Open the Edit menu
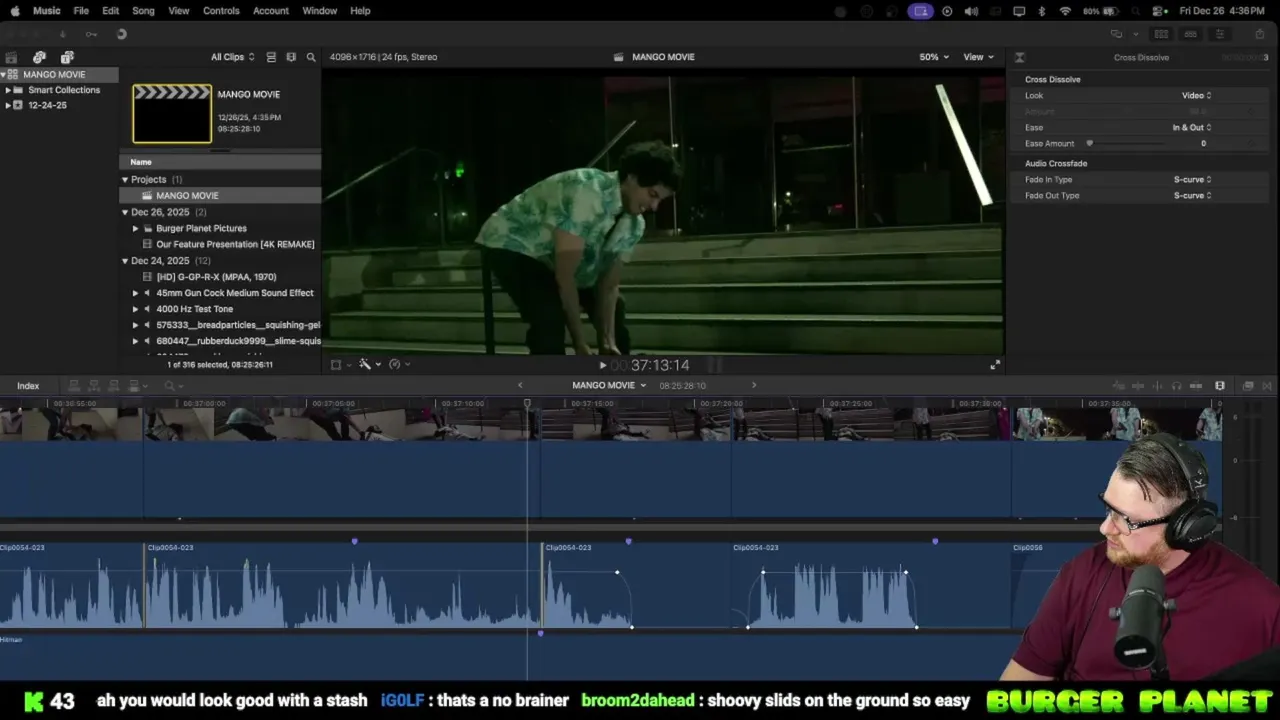Viewport: 1280px width, 720px height. [111, 11]
